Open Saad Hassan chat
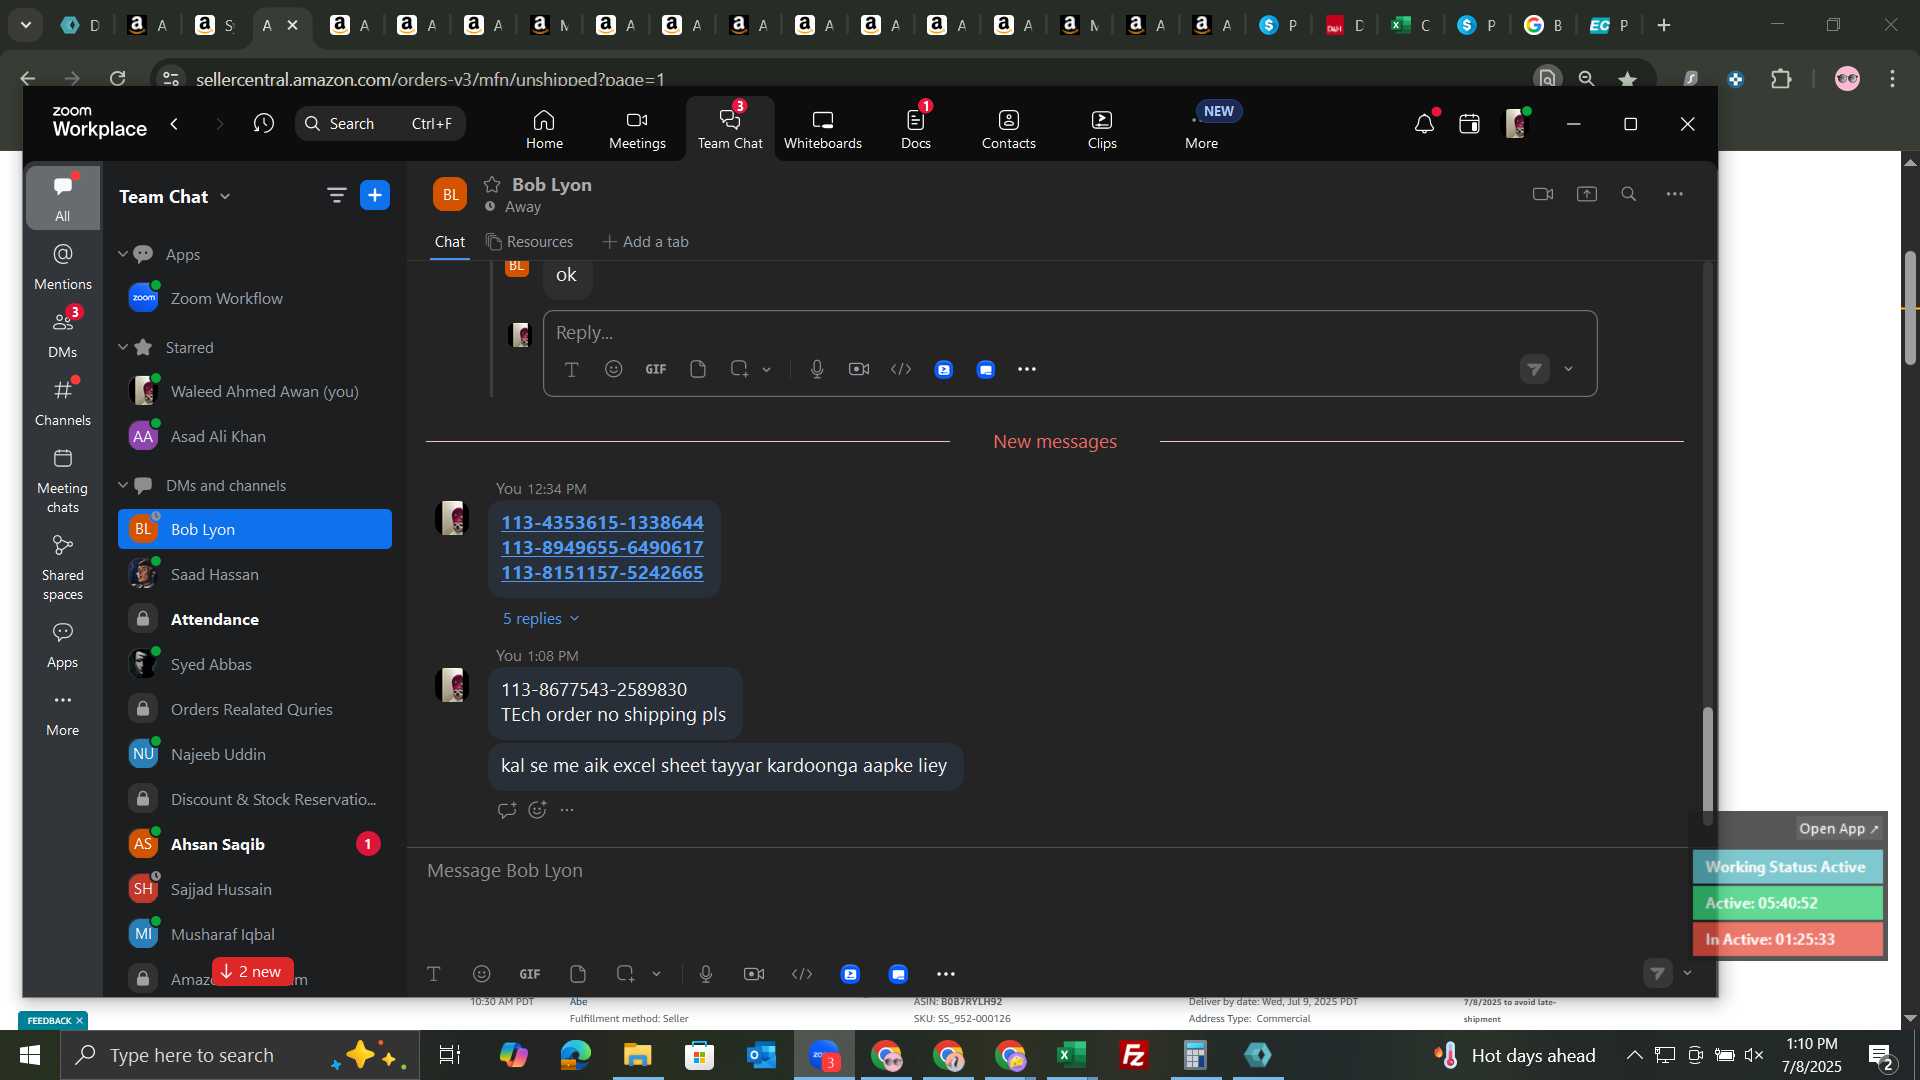This screenshot has height=1080, width=1920. point(255,574)
